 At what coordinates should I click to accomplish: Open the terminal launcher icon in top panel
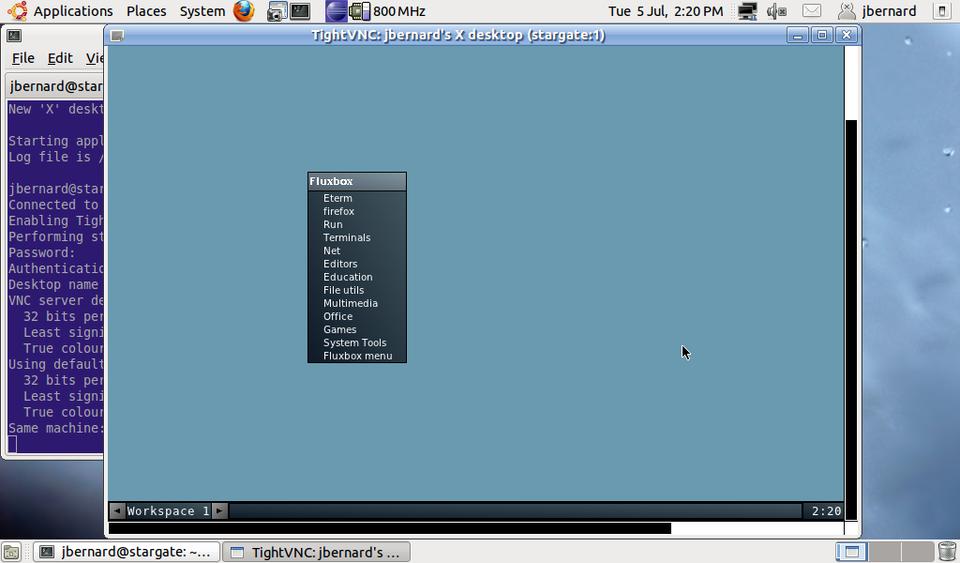300,11
